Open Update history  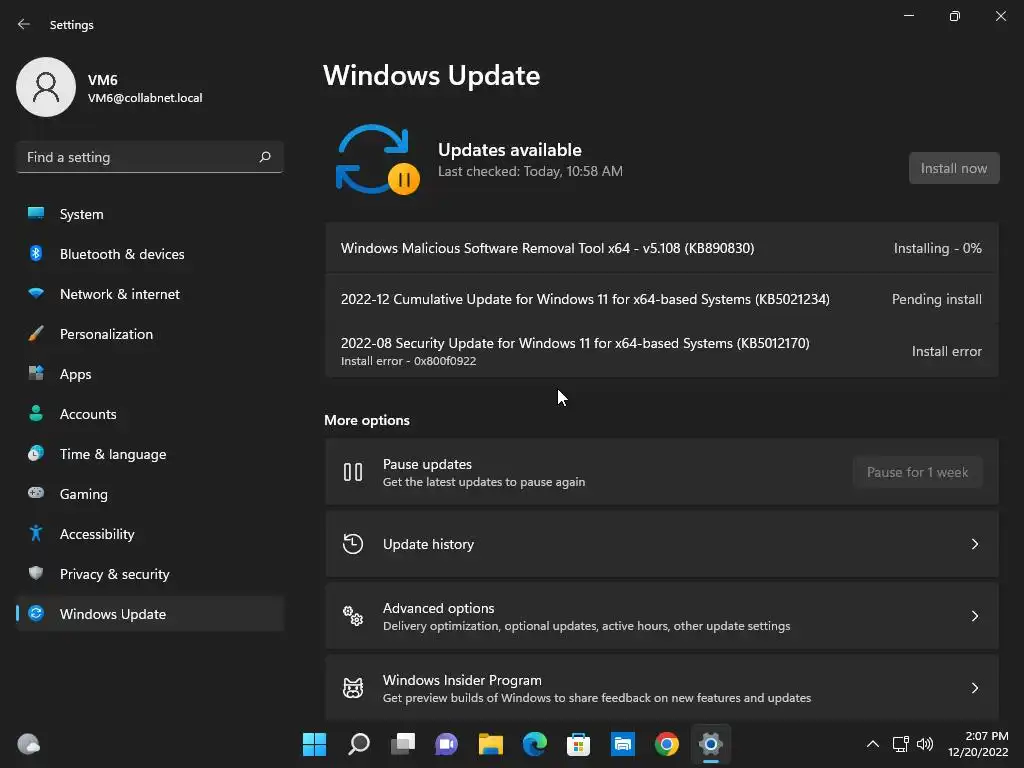[662, 544]
